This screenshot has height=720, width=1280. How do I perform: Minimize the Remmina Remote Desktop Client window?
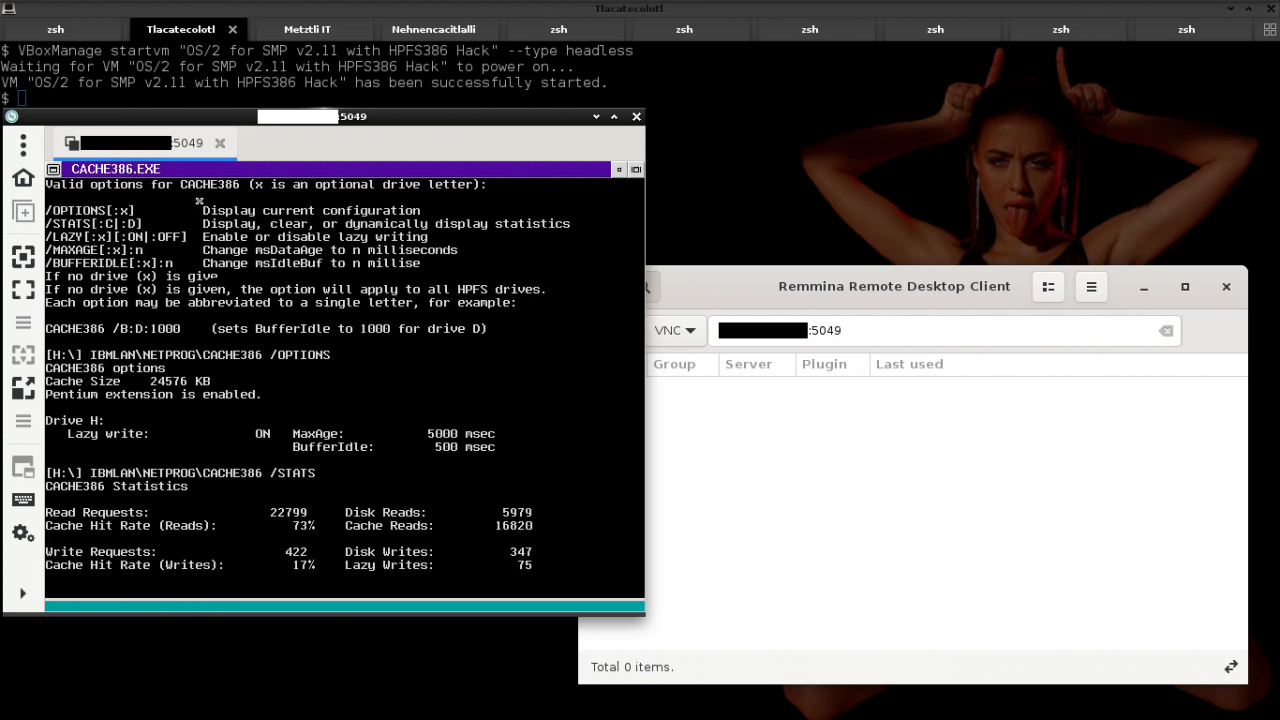[1144, 287]
